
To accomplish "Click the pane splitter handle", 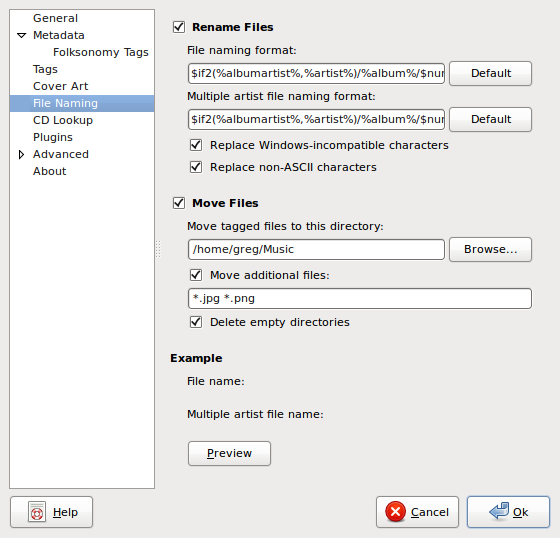I will pos(158,249).
